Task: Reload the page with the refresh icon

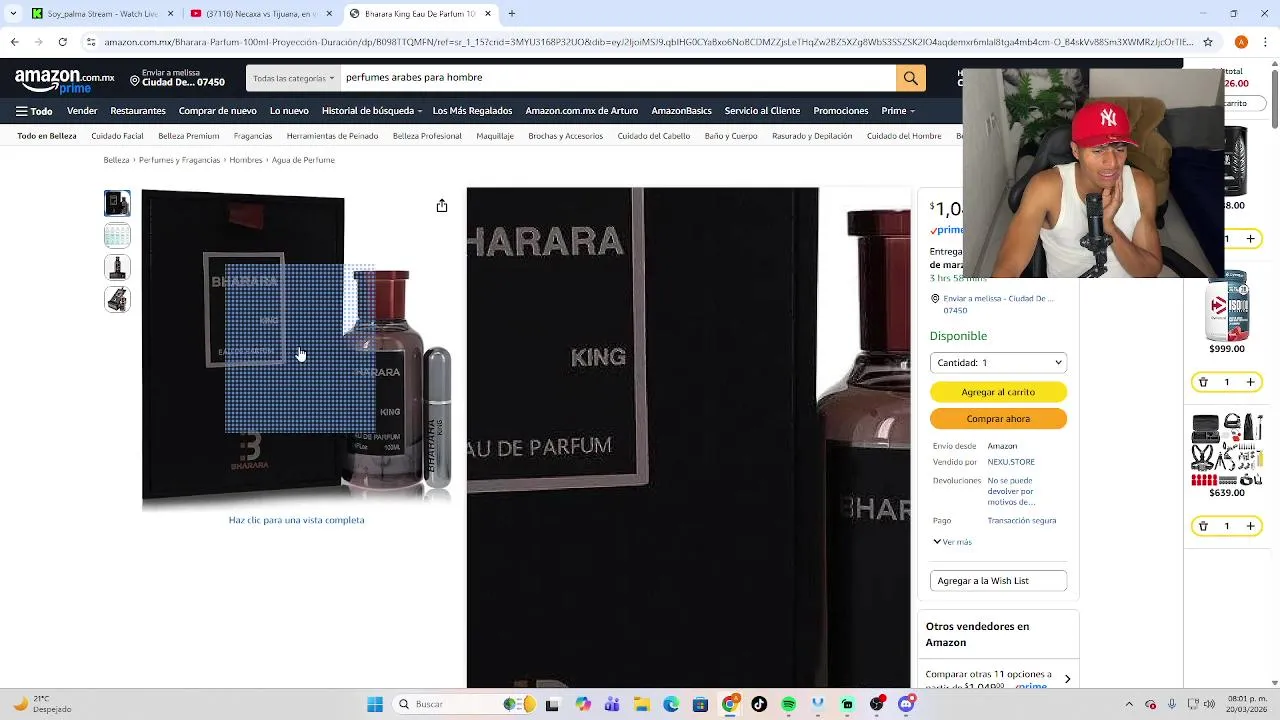Action: click(62, 42)
